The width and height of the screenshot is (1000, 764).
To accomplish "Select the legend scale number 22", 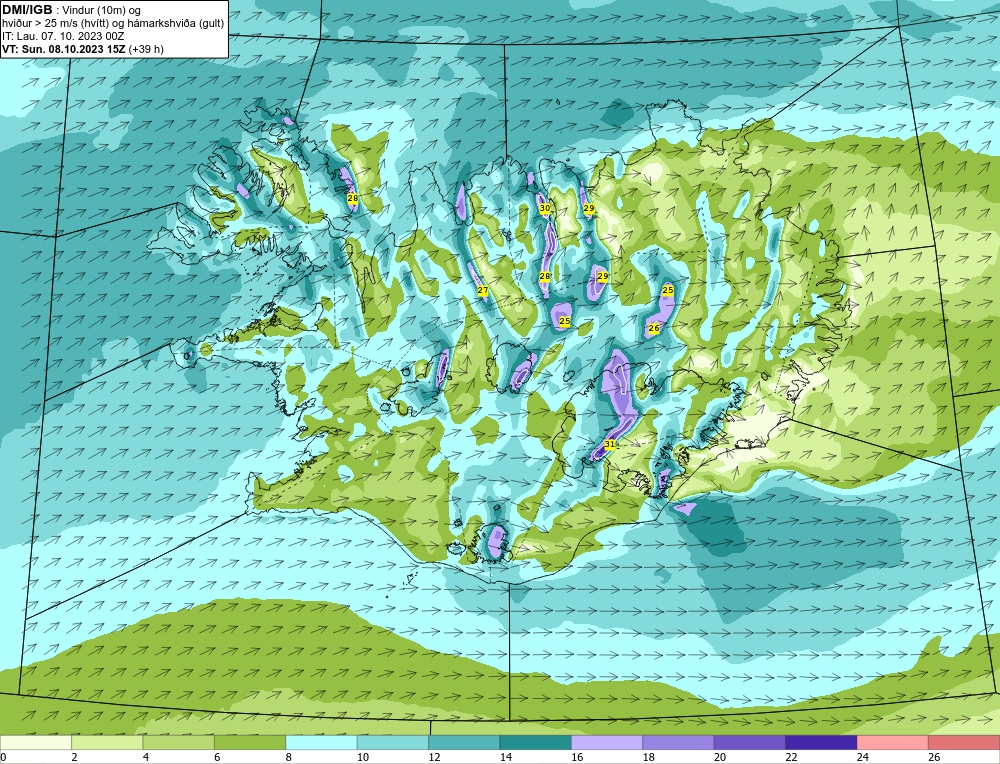I will [x=791, y=757].
